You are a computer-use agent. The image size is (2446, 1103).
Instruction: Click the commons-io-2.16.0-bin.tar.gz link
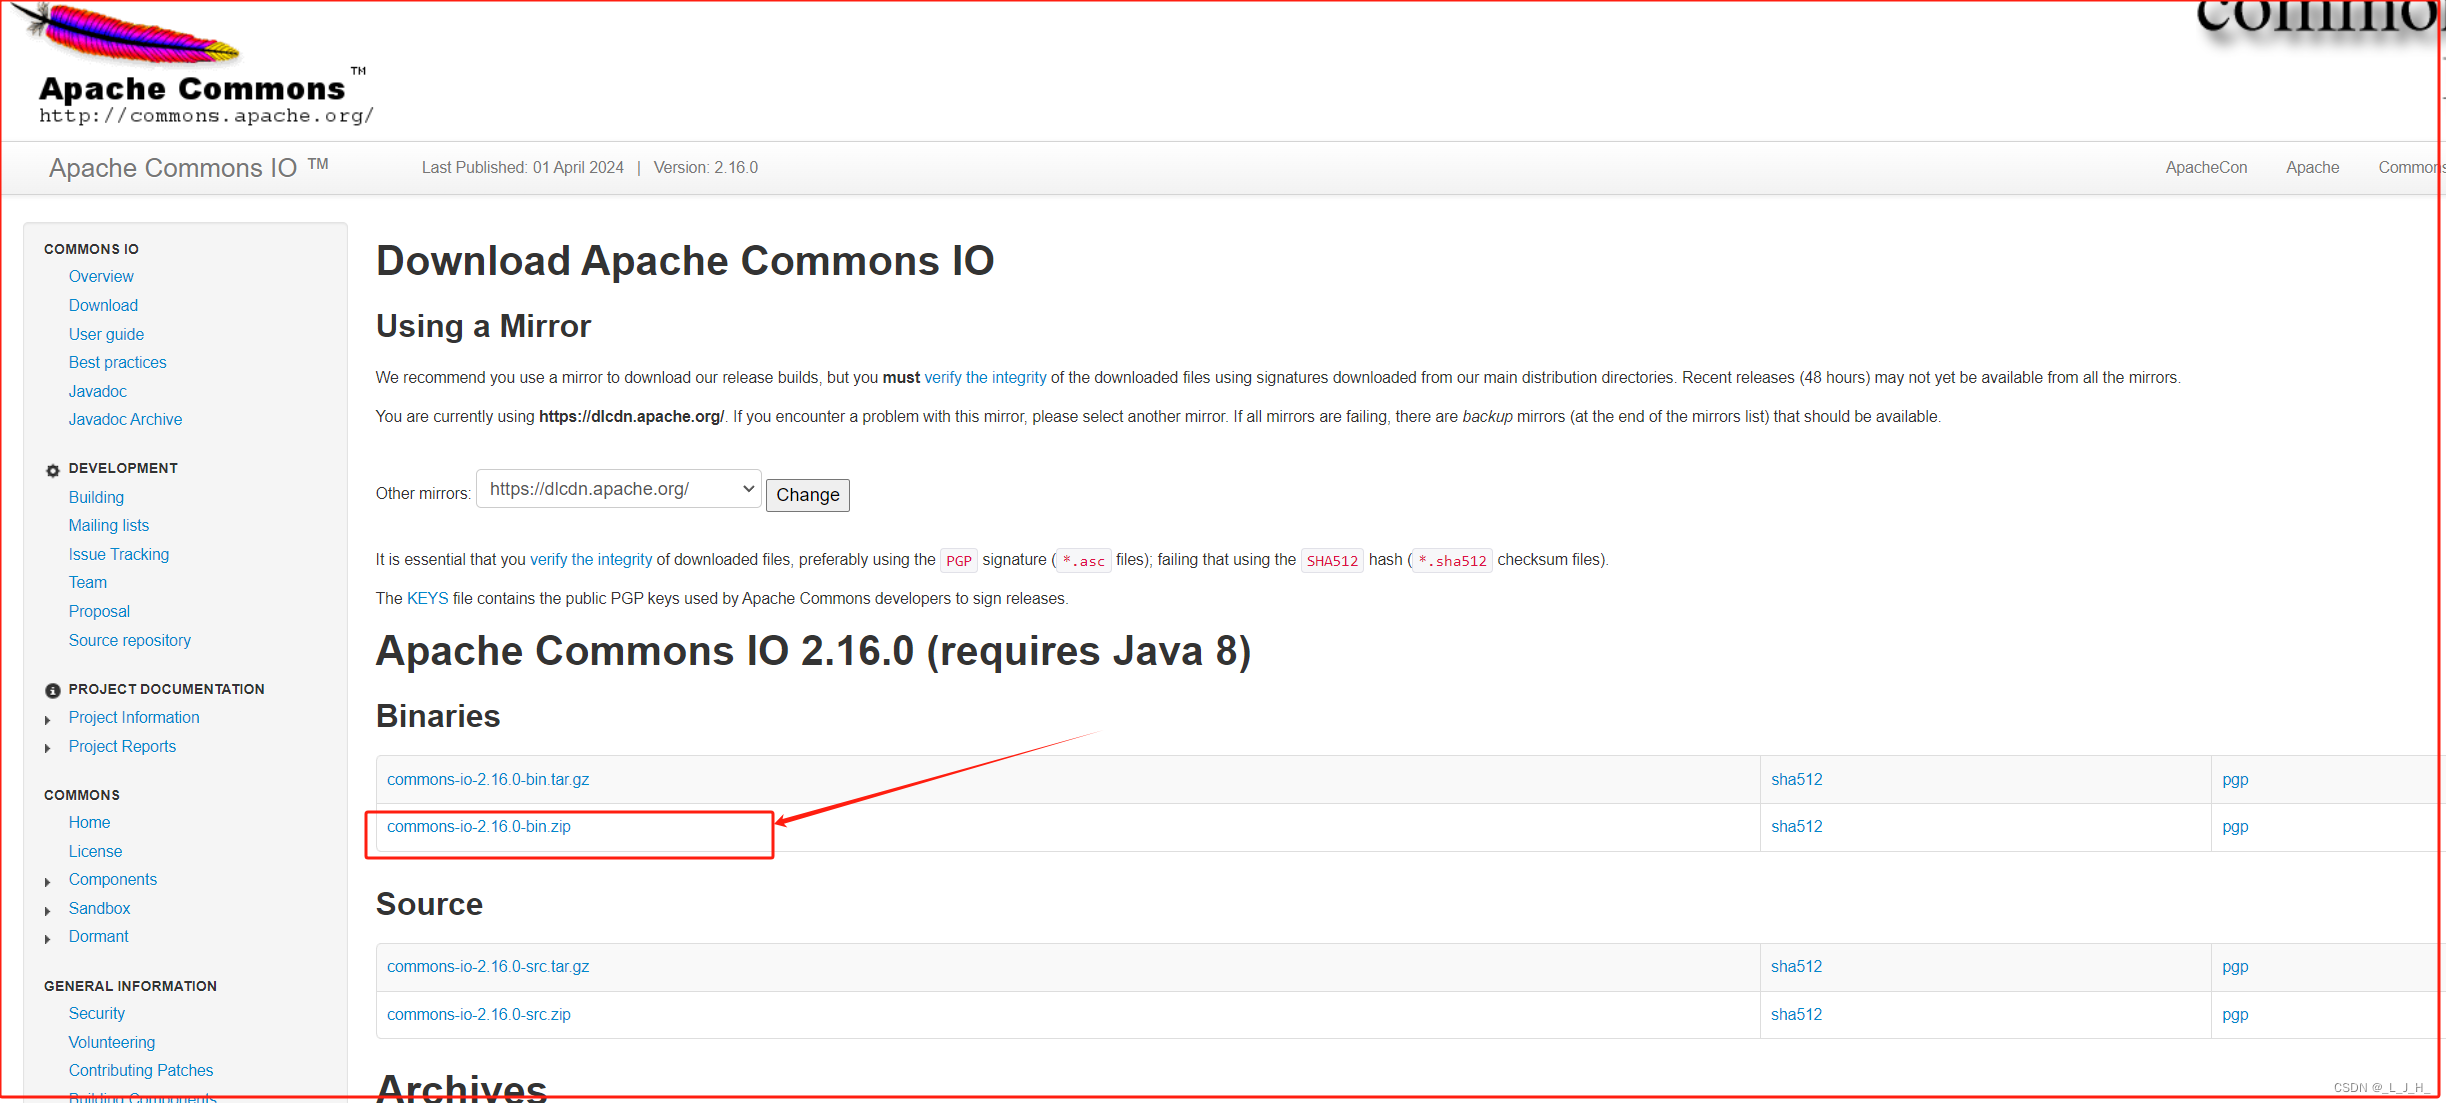tap(487, 778)
